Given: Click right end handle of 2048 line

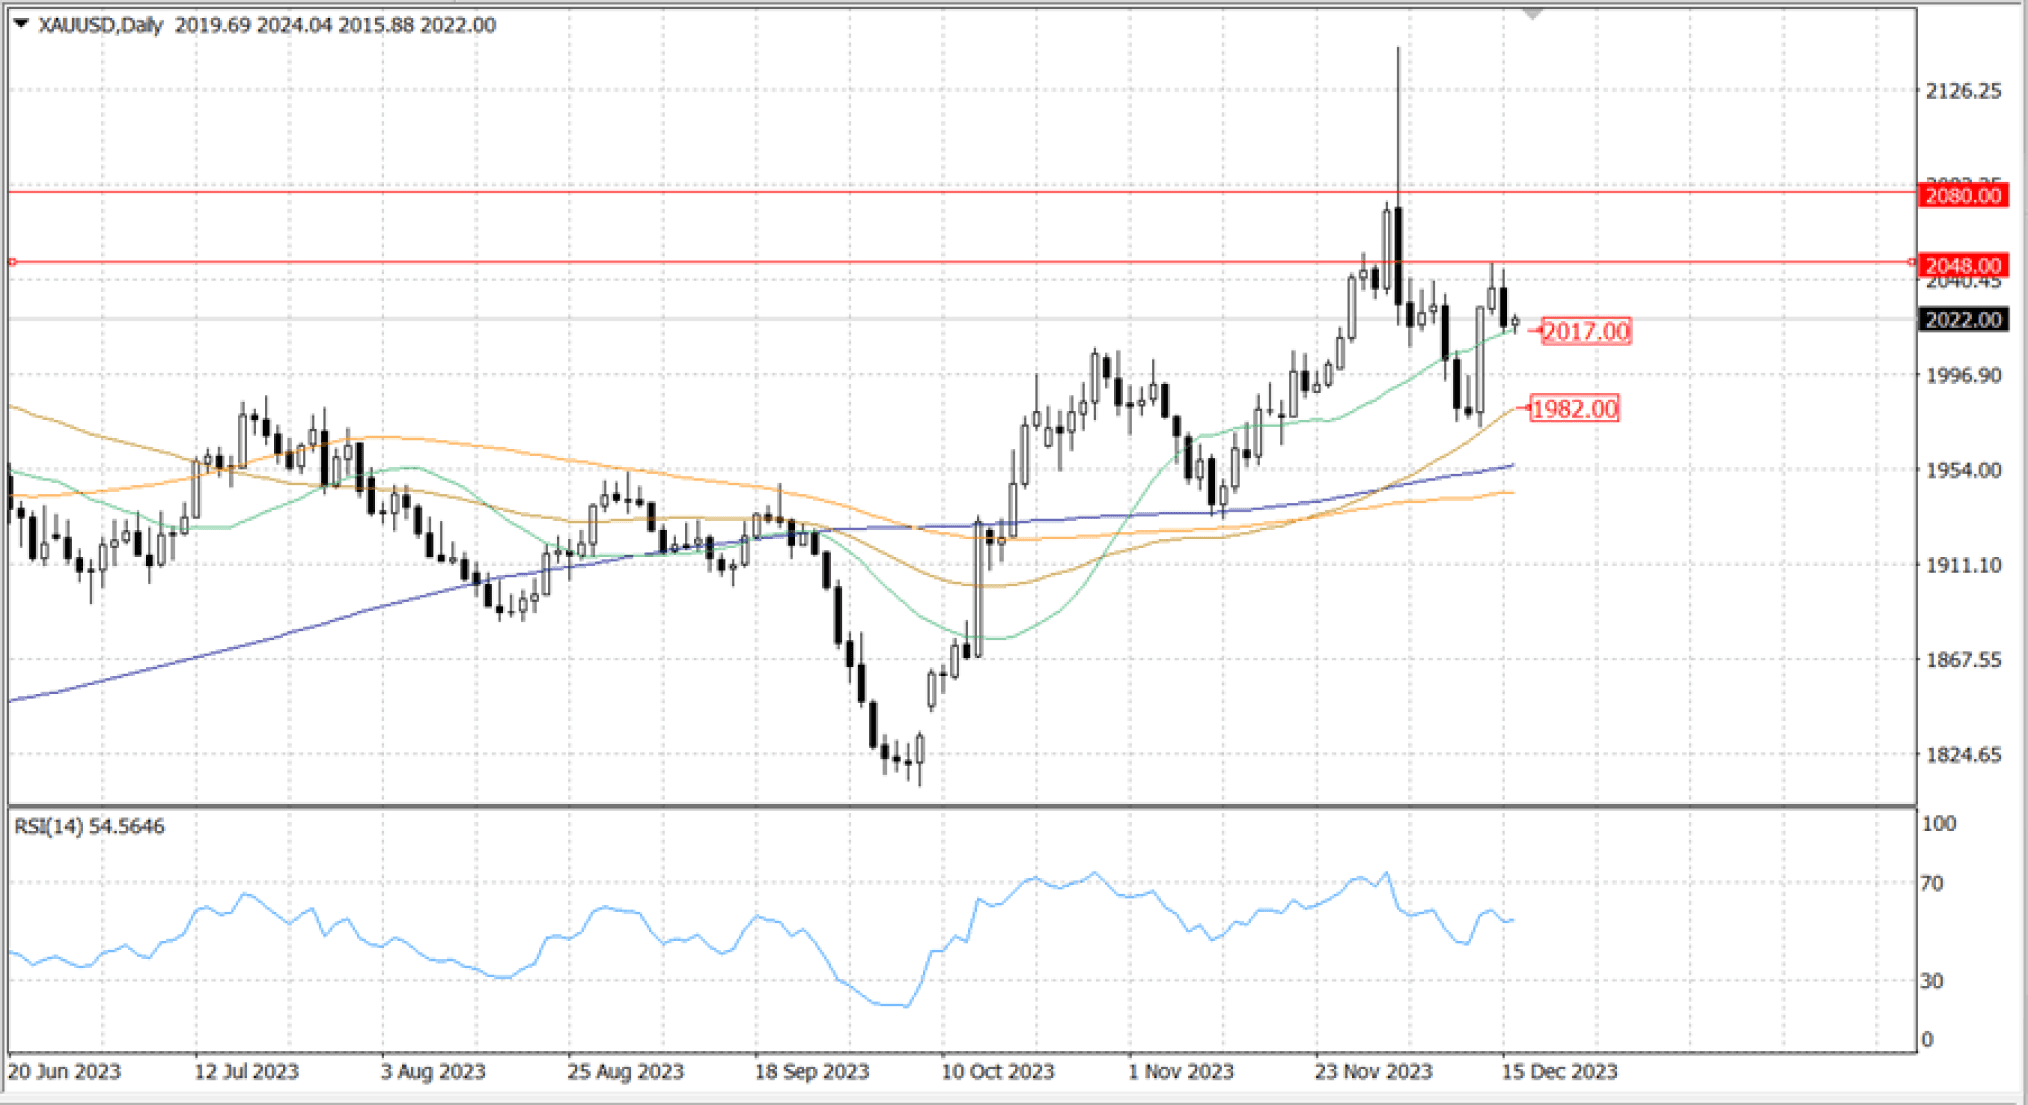Looking at the screenshot, I should (1911, 262).
